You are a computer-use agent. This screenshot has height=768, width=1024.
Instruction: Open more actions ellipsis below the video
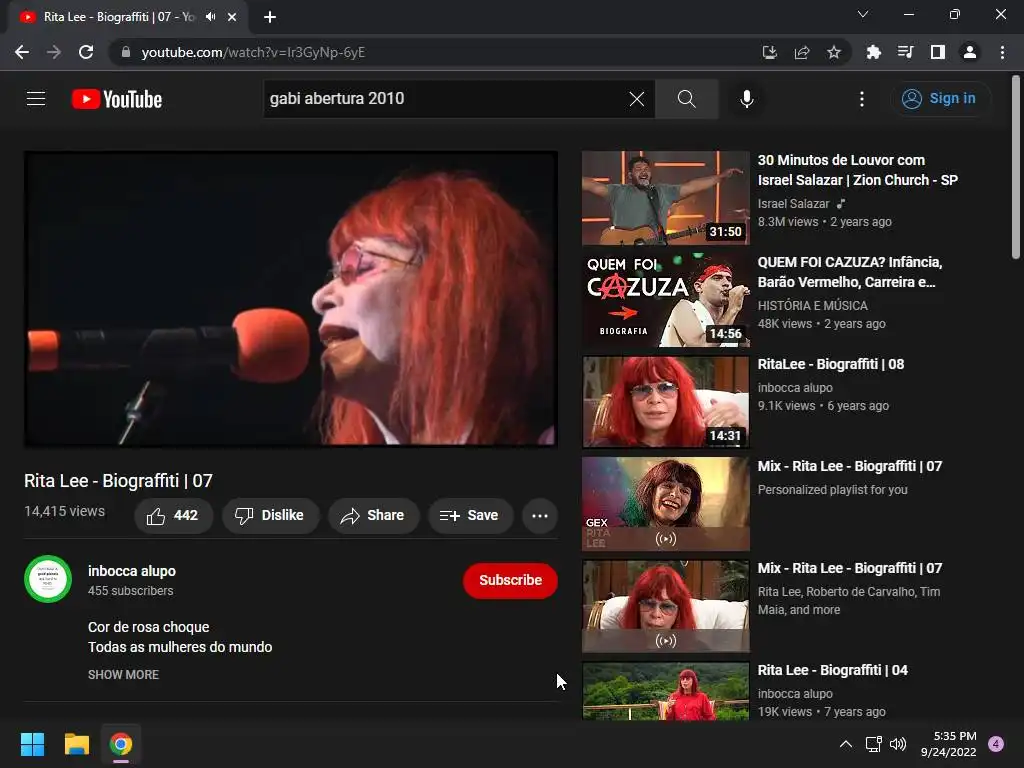[x=540, y=516]
